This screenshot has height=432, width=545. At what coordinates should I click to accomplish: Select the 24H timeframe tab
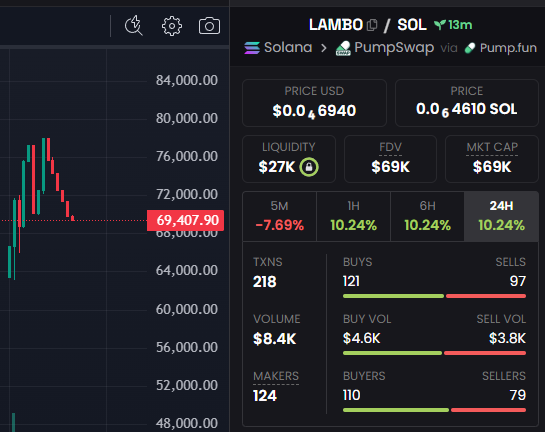501,216
